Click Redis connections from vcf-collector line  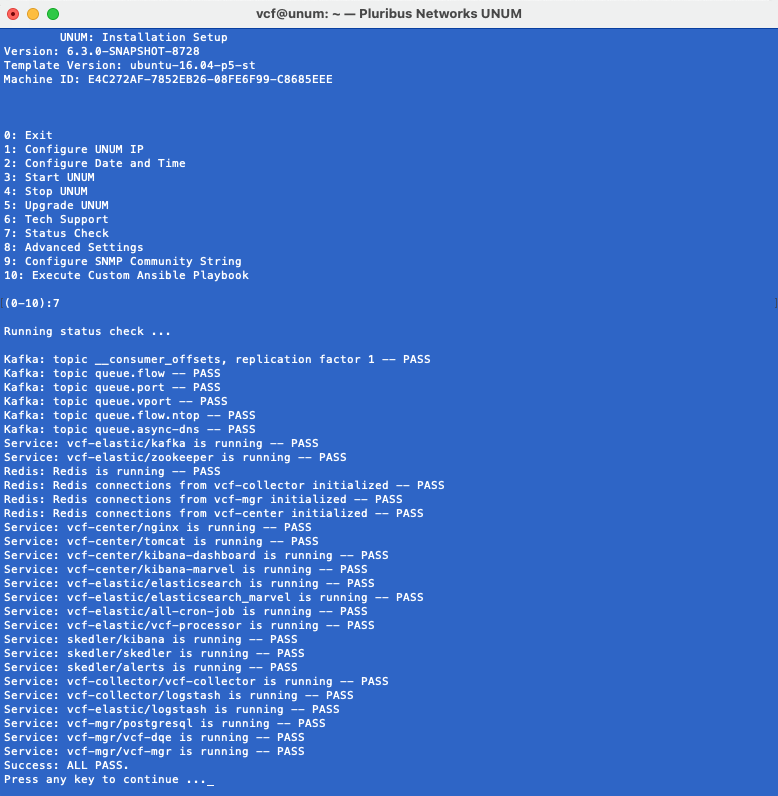pos(224,485)
